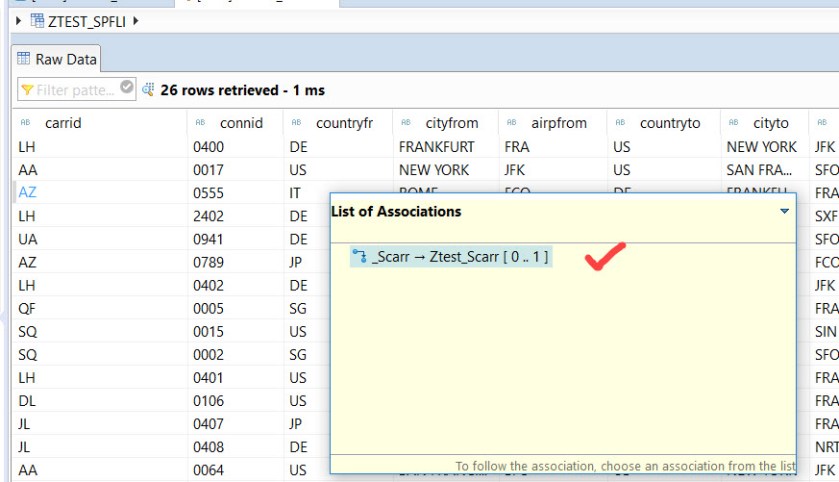Open the arrow right of ZTEST_SPFLI breadcrumb

135,21
